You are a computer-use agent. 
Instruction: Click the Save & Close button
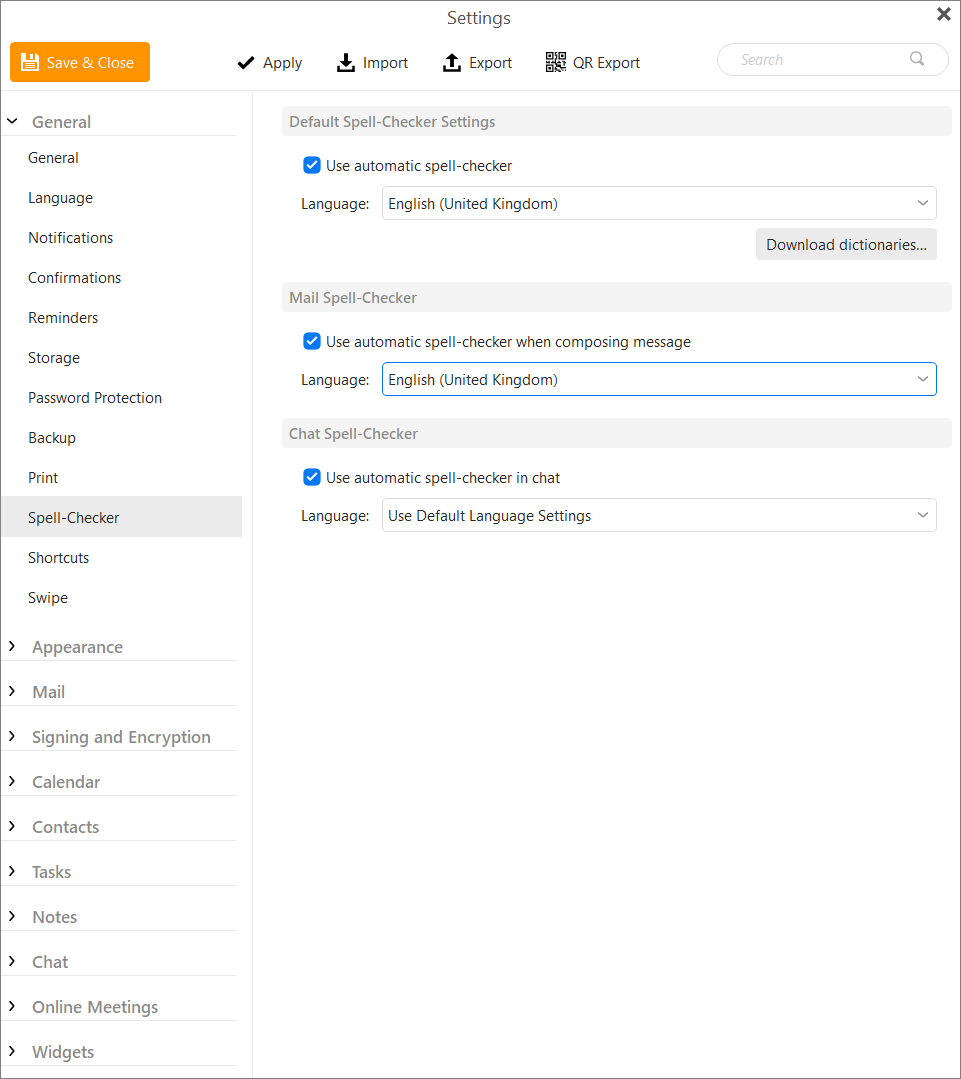[80, 62]
